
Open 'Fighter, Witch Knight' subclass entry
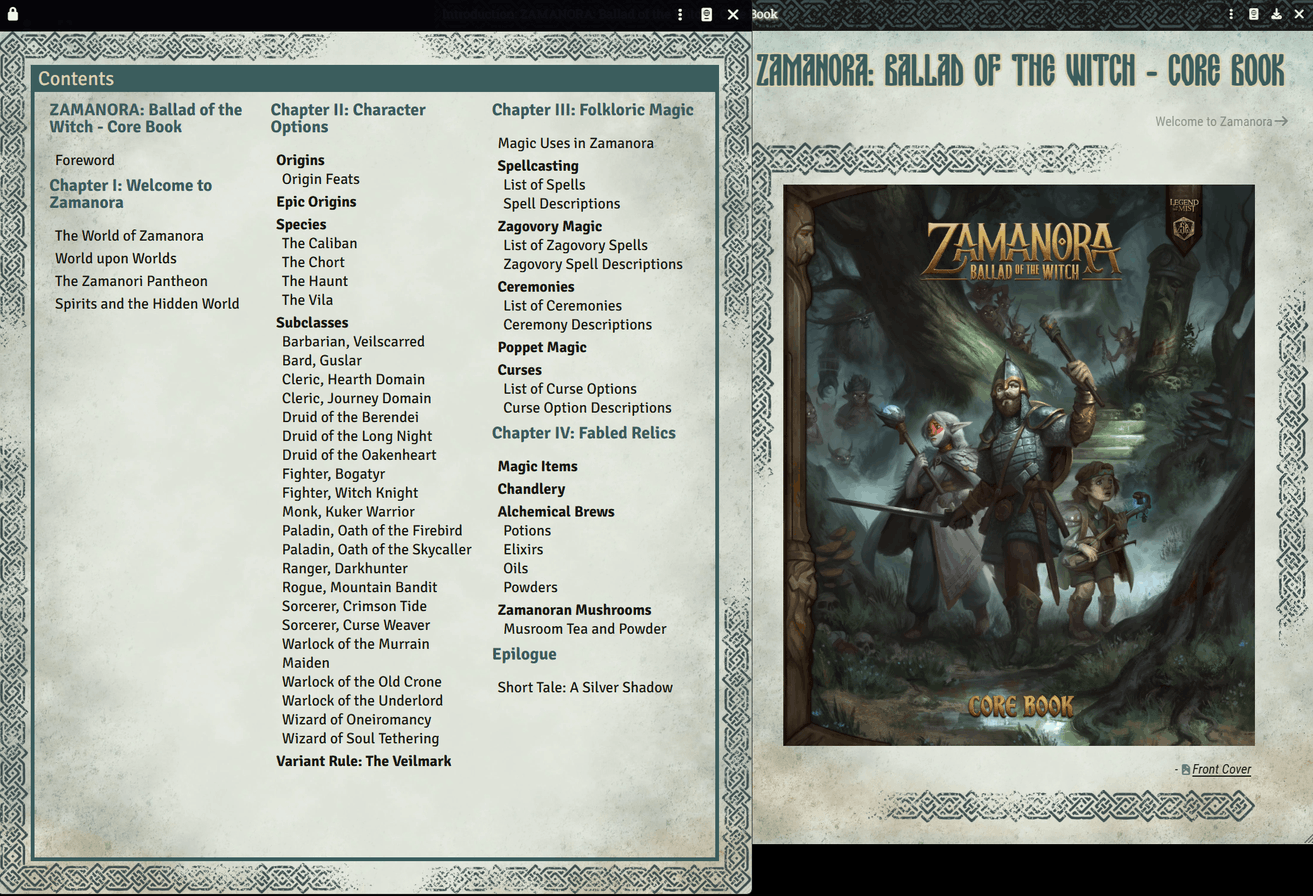click(x=350, y=493)
